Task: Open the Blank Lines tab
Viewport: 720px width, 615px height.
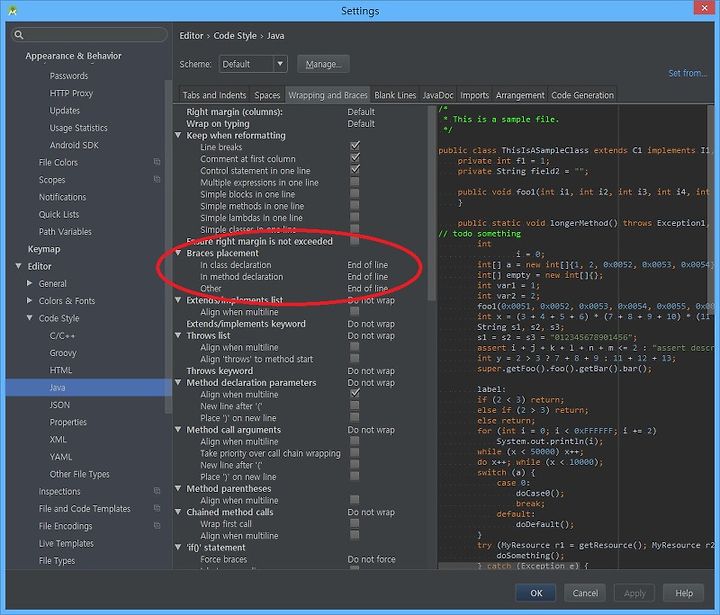Action: coord(395,95)
